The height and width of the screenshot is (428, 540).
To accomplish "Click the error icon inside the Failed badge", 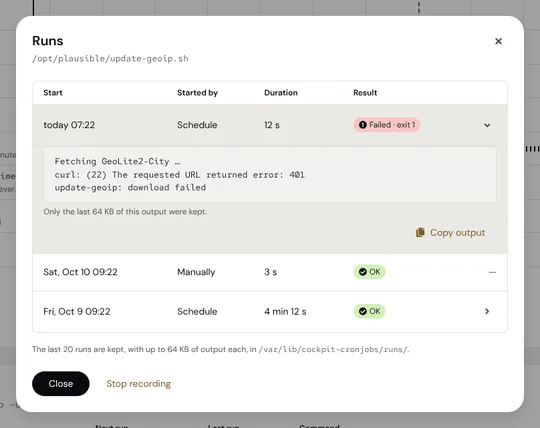I will coord(362,125).
